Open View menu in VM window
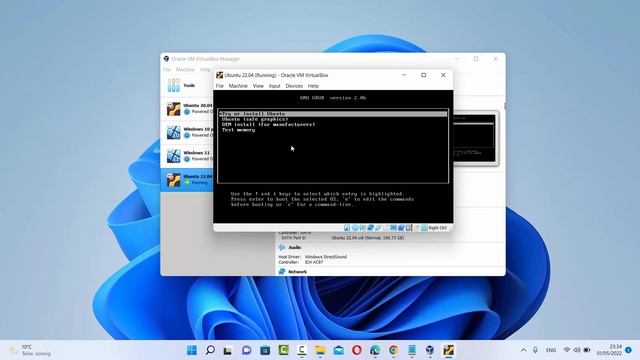This screenshot has height=360, width=640. coord(258,86)
